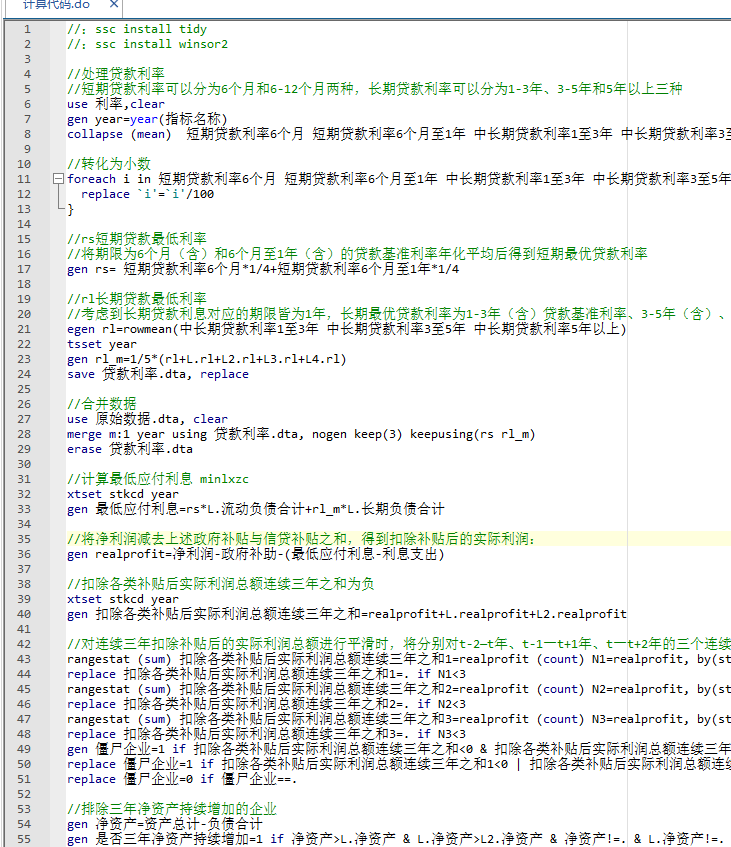731x847 pixels.
Task: Click the 'gen rs=' formula line
Action: [x=263, y=269]
